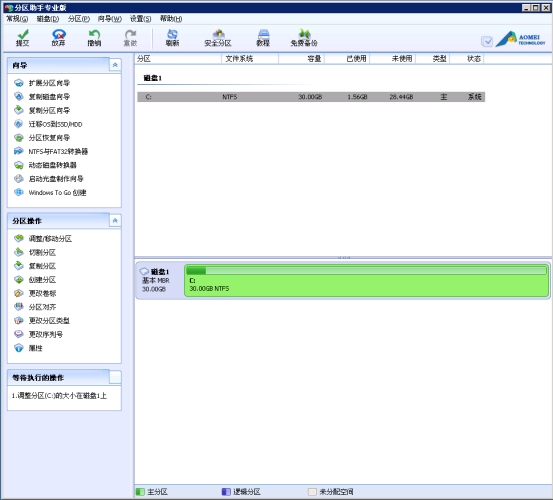
Task: Toggle the 等待执行的操作 panel expander
Action: point(115,377)
